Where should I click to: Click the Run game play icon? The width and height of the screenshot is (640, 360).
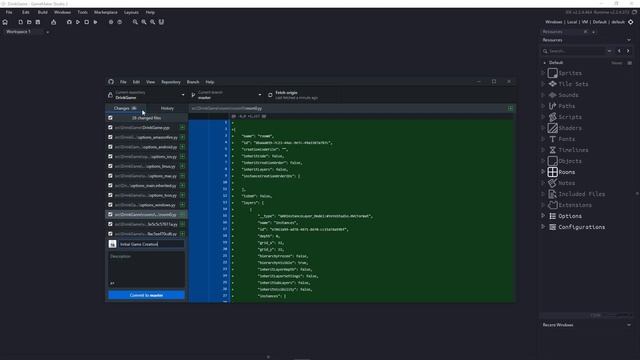click(78, 22)
